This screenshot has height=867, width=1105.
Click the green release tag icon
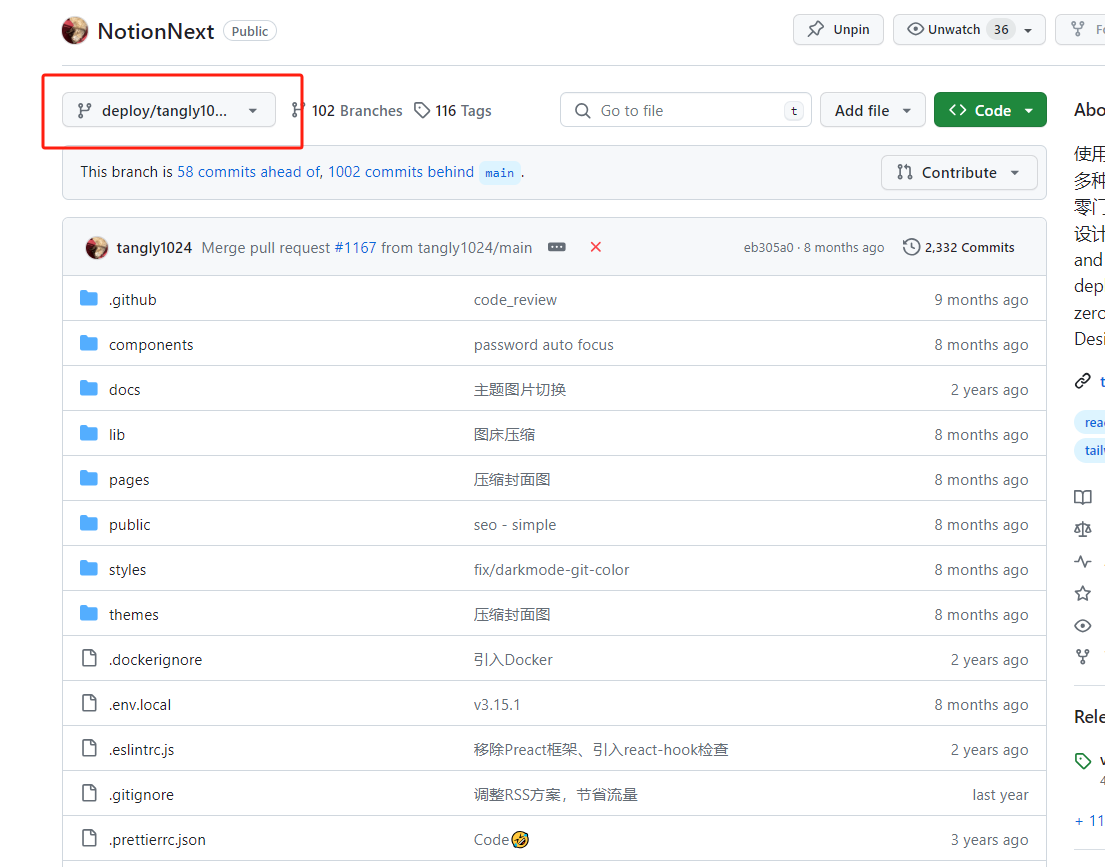click(x=1083, y=761)
